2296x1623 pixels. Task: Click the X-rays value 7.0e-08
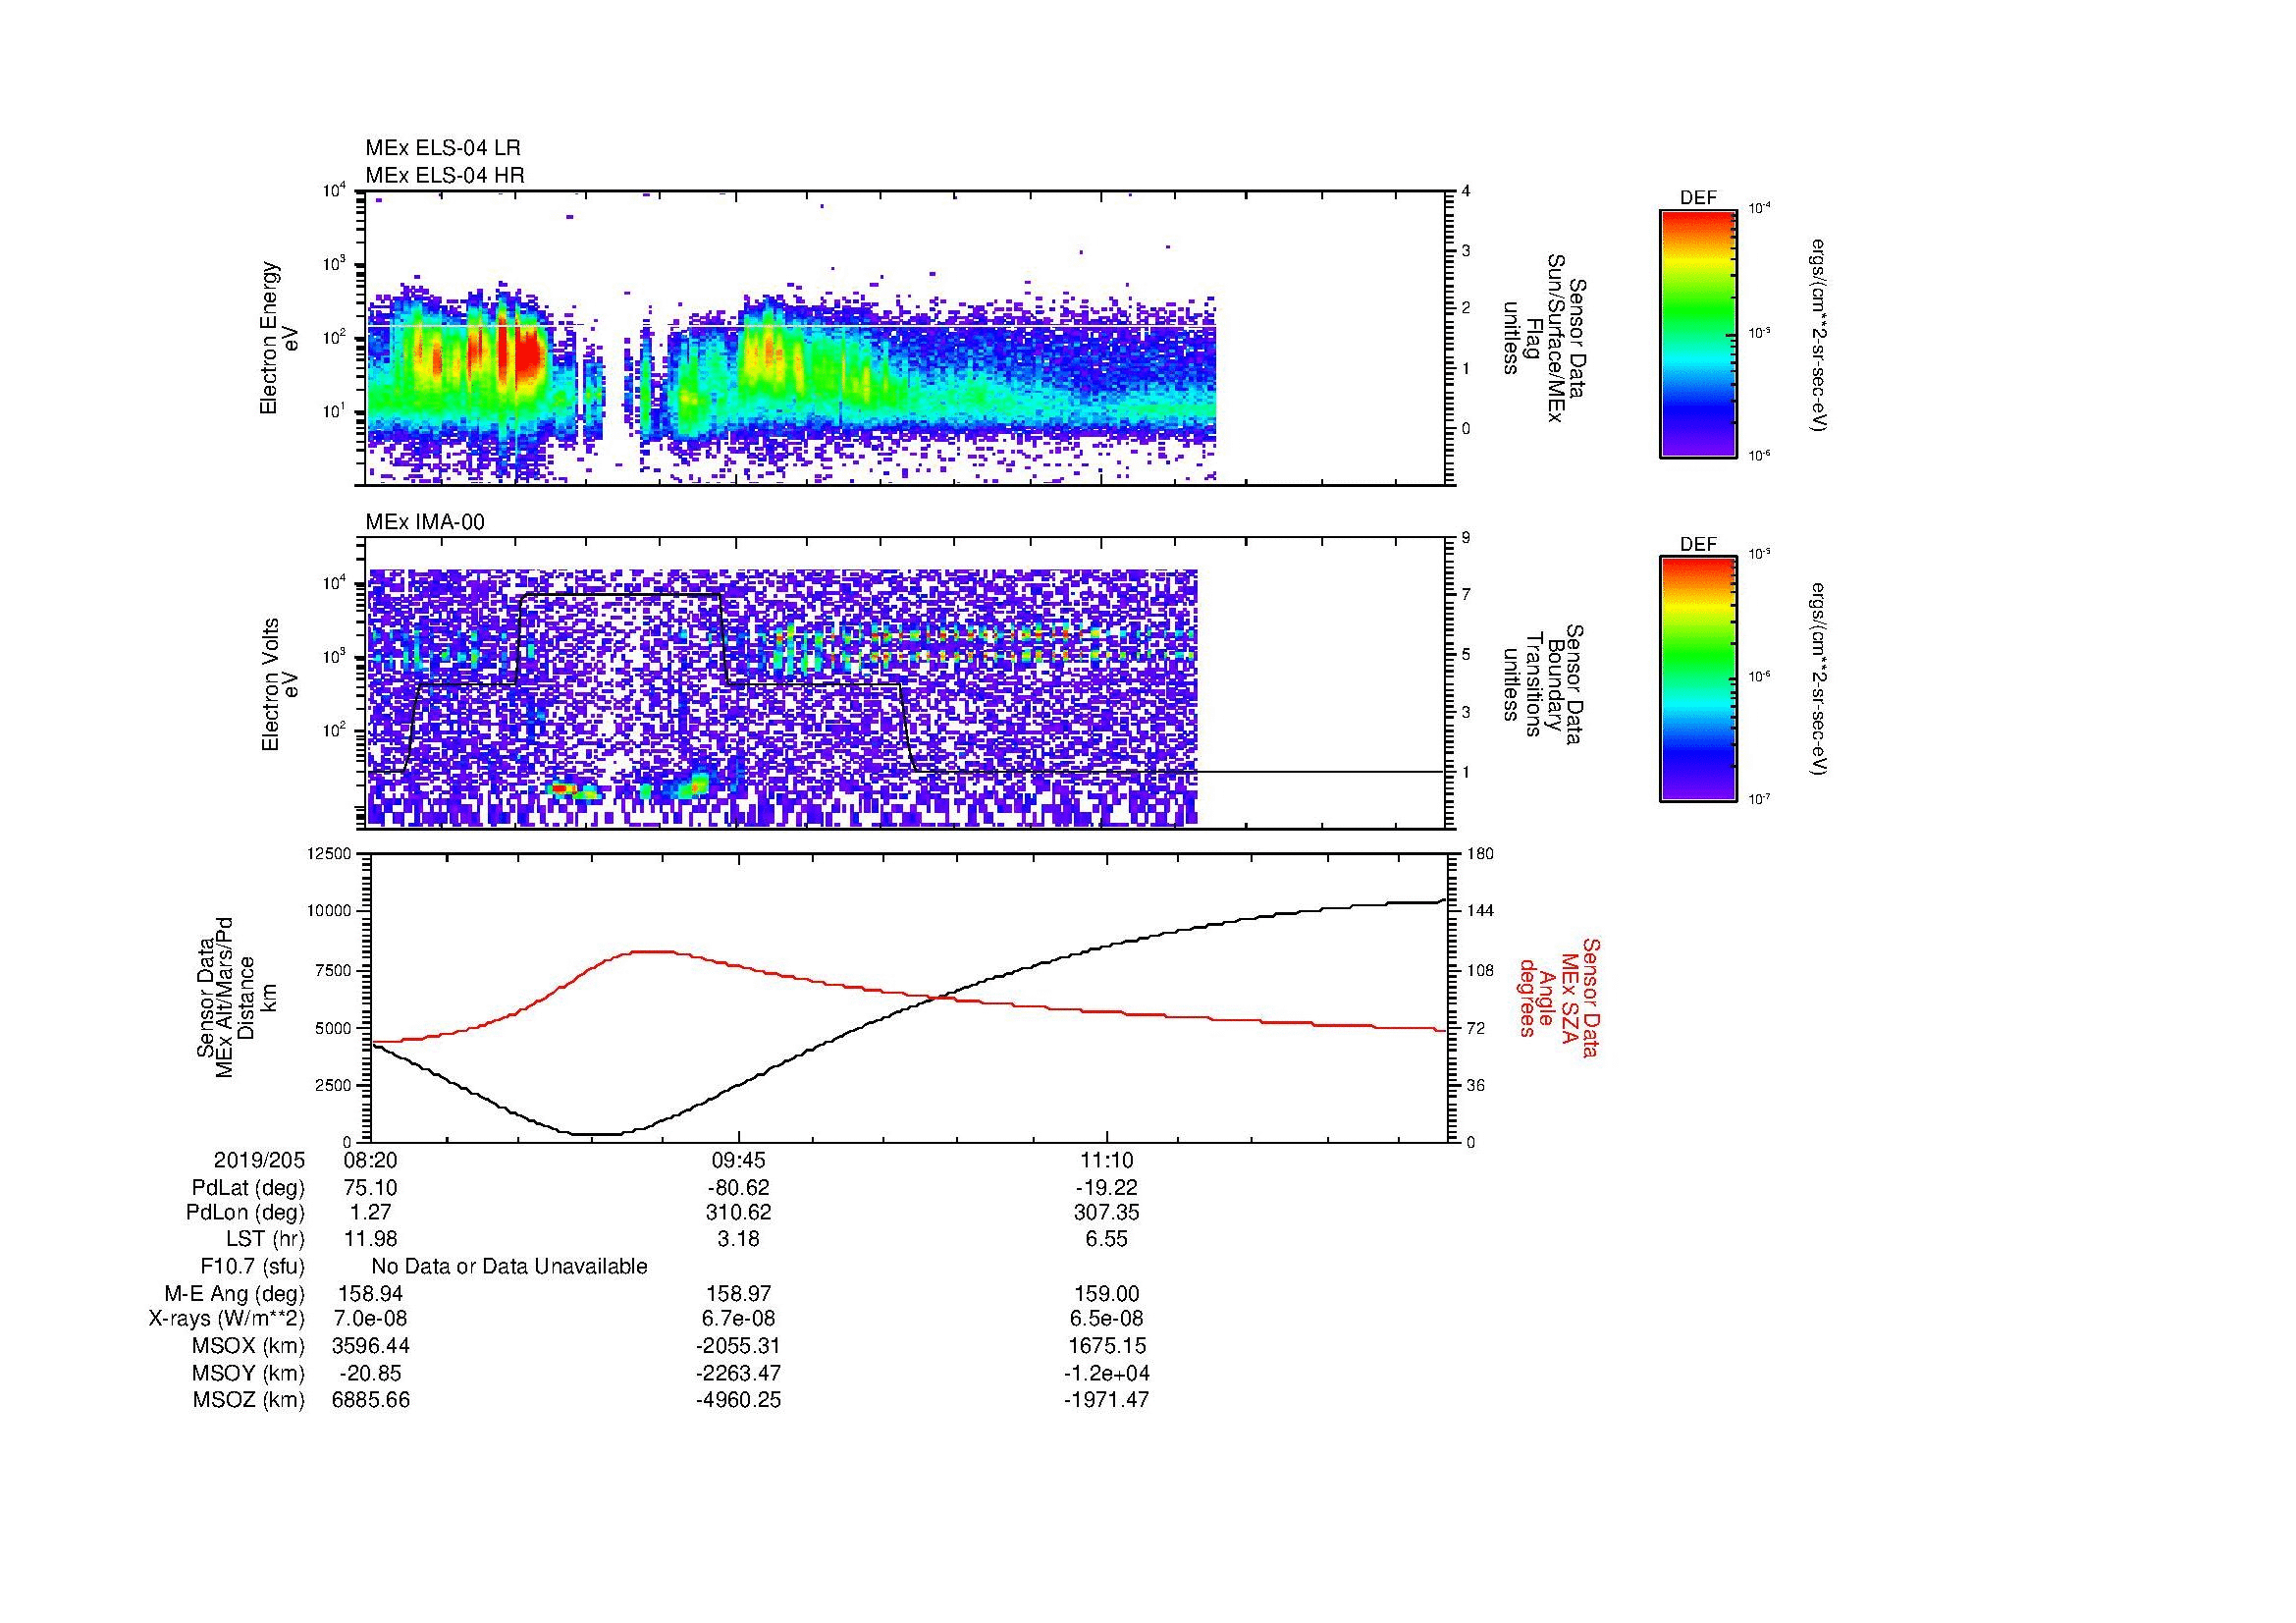370,1319
